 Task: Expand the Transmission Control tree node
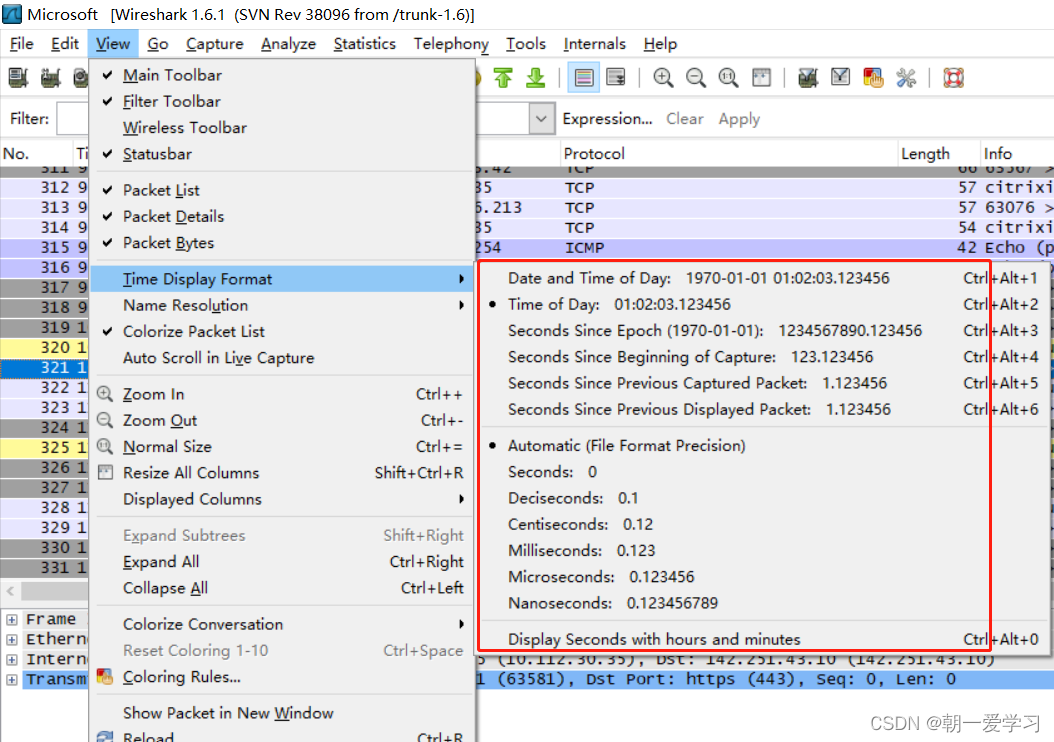point(11,679)
